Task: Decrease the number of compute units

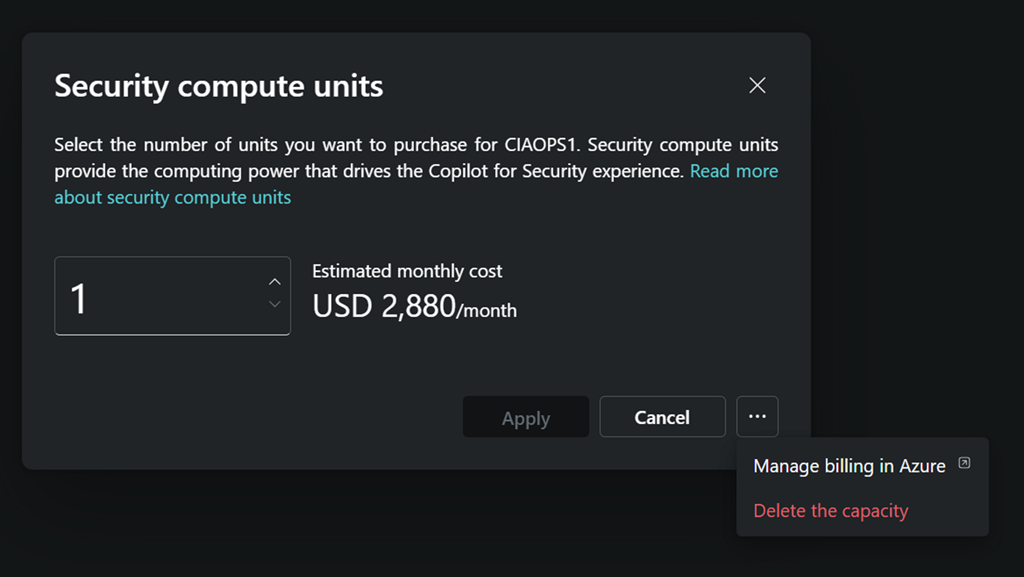Action: [275, 304]
